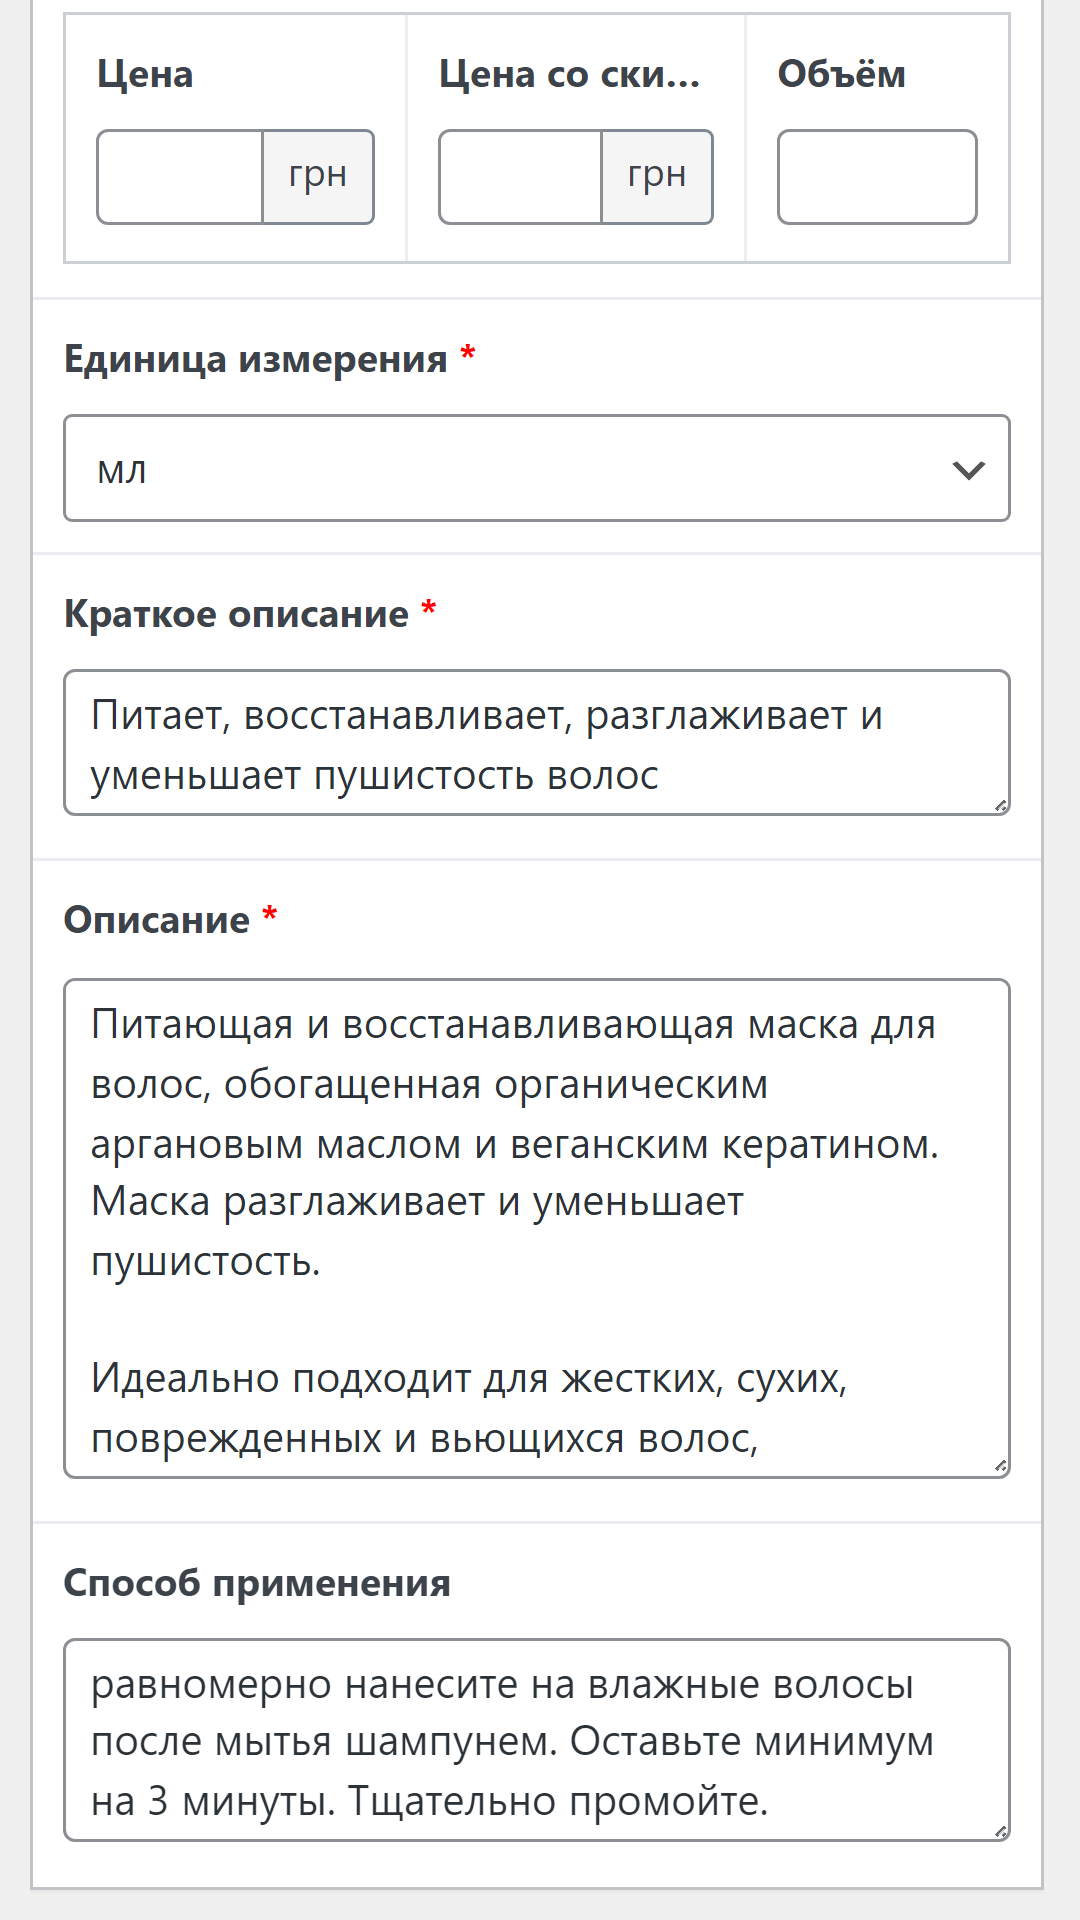This screenshot has width=1080, height=1920.
Task: Click the Единица измерения label
Action: (255, 359)
